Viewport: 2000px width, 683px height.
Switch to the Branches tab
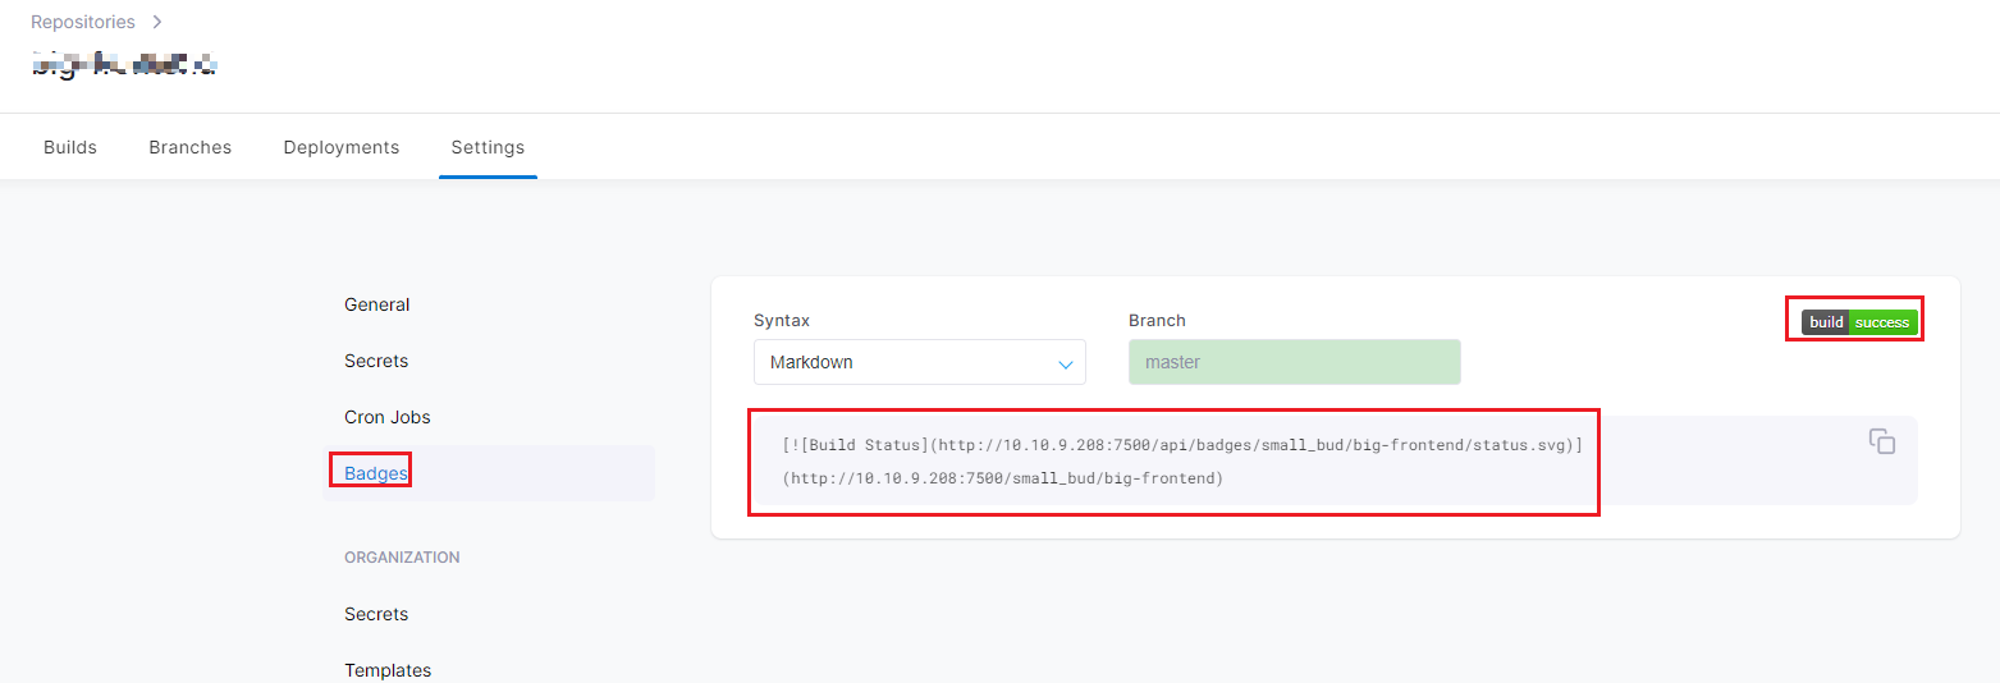coord(190,147)
